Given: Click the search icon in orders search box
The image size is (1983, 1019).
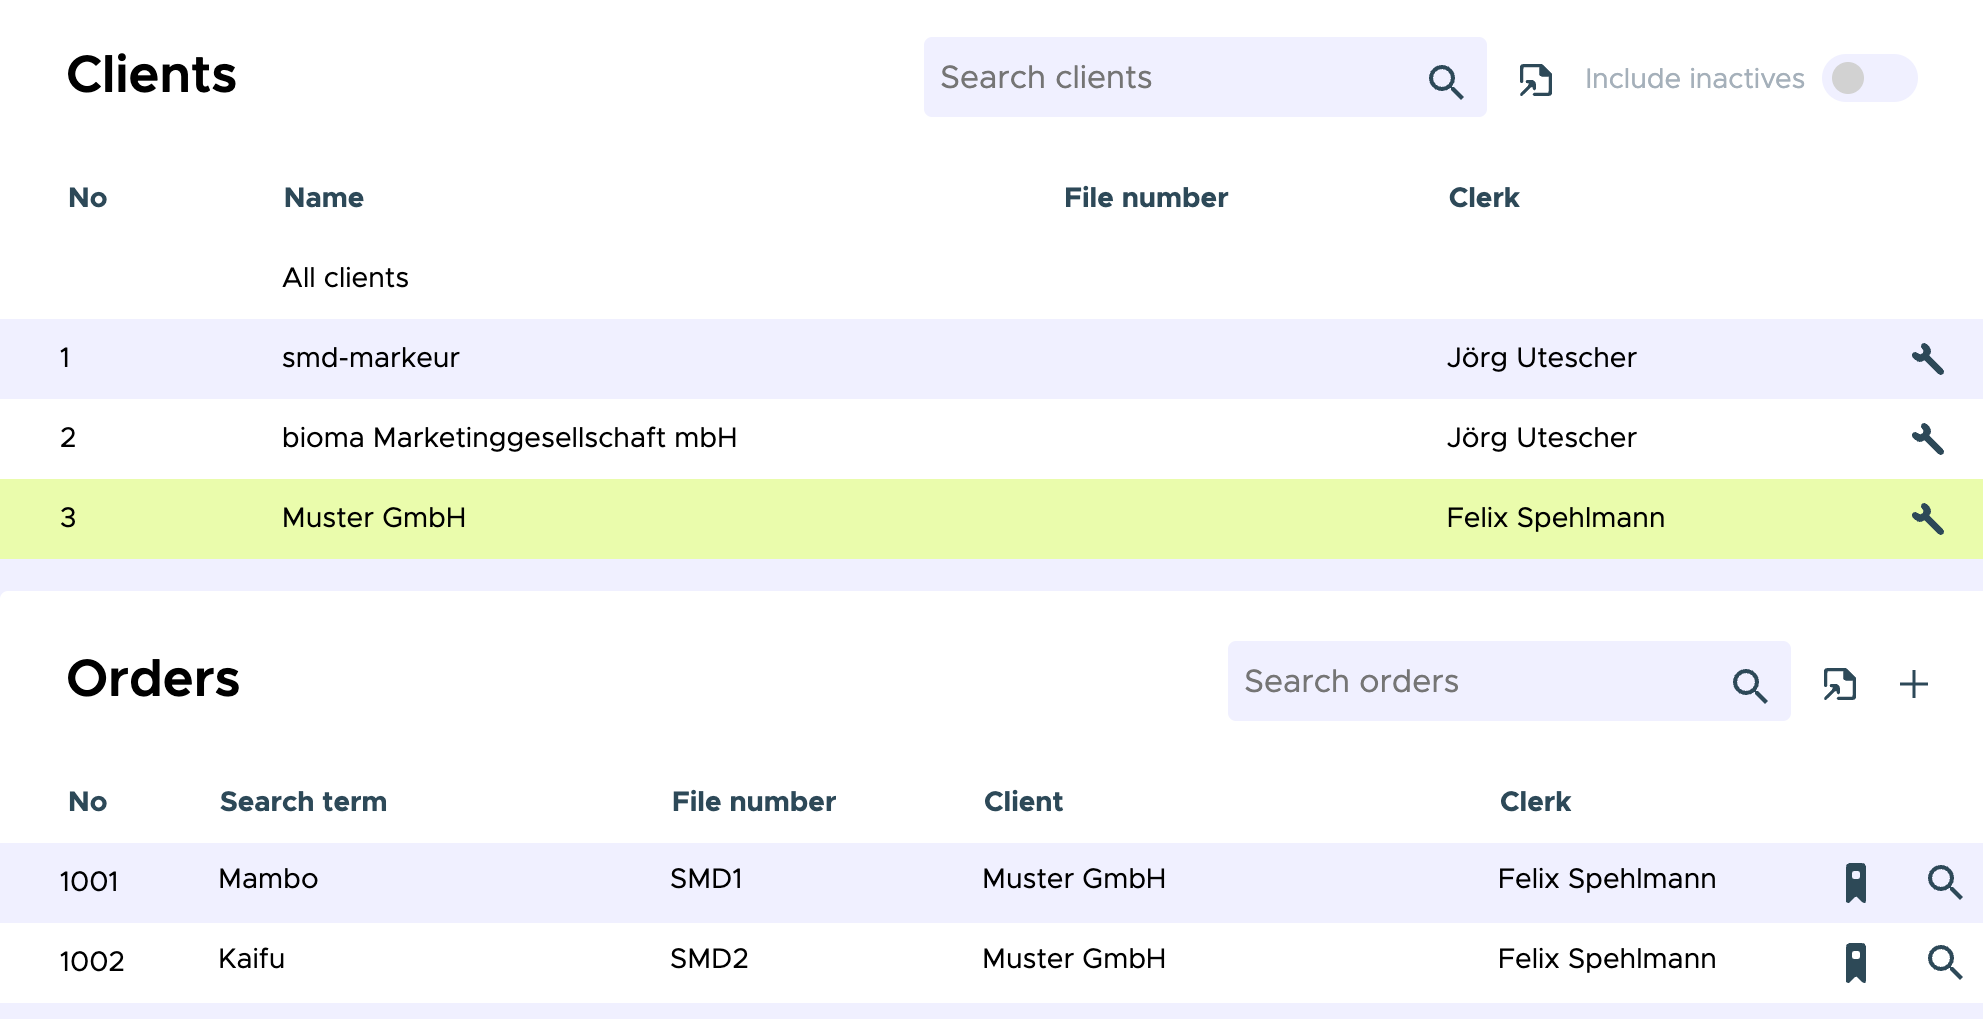Looking at the screenshot, I should pos(1749,685).
